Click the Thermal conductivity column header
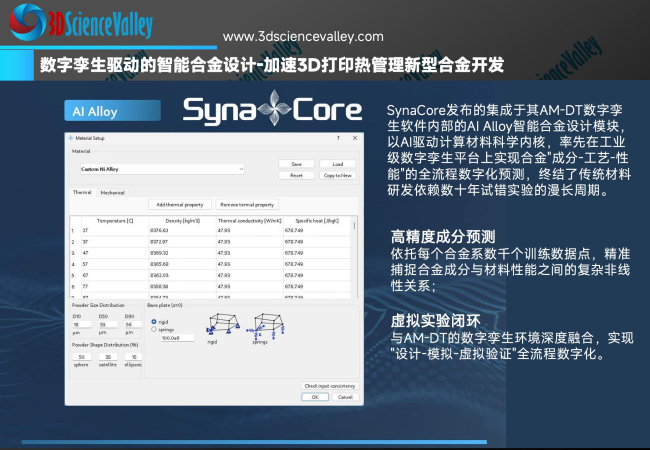 click(x=250, y=221)
